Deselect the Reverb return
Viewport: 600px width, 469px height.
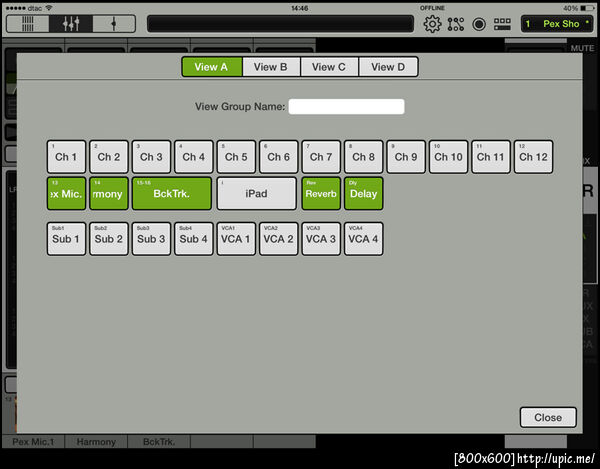pos(321,194)
